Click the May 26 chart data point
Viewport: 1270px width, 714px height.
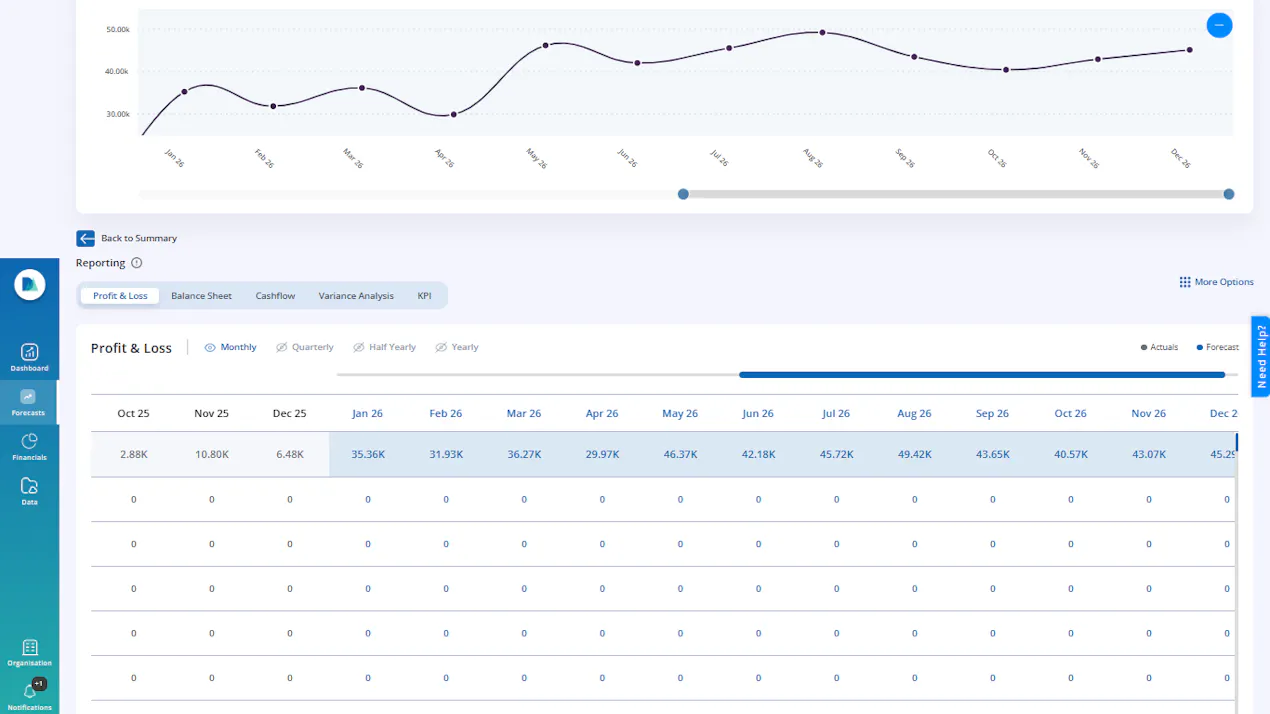(546, 46)
